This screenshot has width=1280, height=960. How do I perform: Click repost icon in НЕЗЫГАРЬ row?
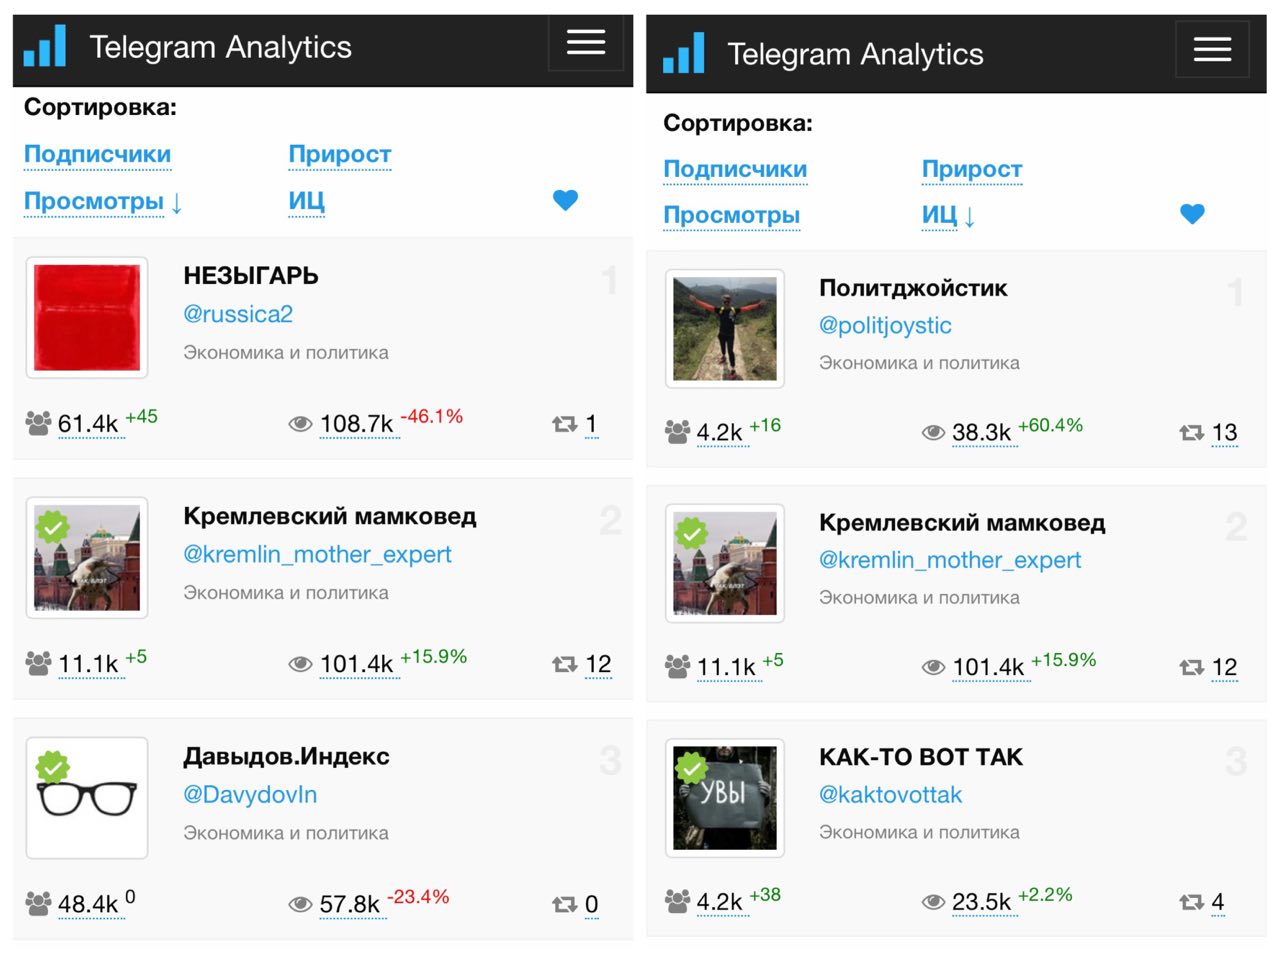point(565,424)
